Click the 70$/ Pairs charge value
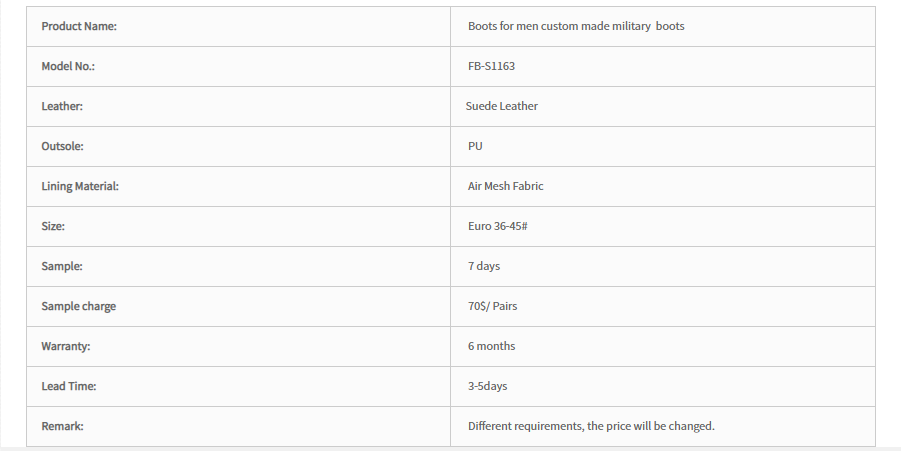 [x=492, y=306]
